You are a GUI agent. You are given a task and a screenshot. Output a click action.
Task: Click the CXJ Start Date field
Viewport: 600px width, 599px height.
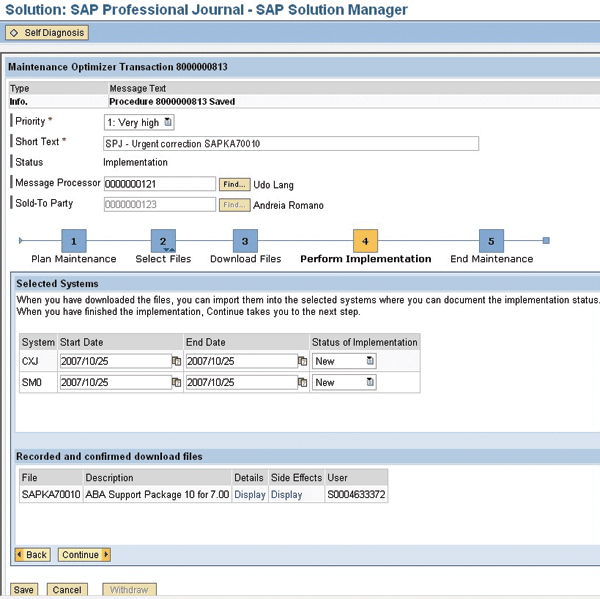pyautogui.click(x=116, y=361)
